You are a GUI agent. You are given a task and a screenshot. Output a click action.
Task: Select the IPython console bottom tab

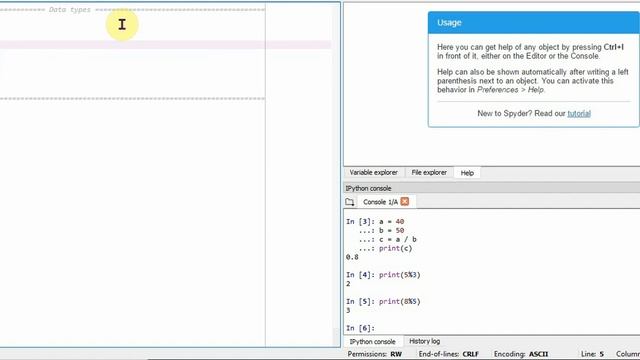tap(372, 342)
